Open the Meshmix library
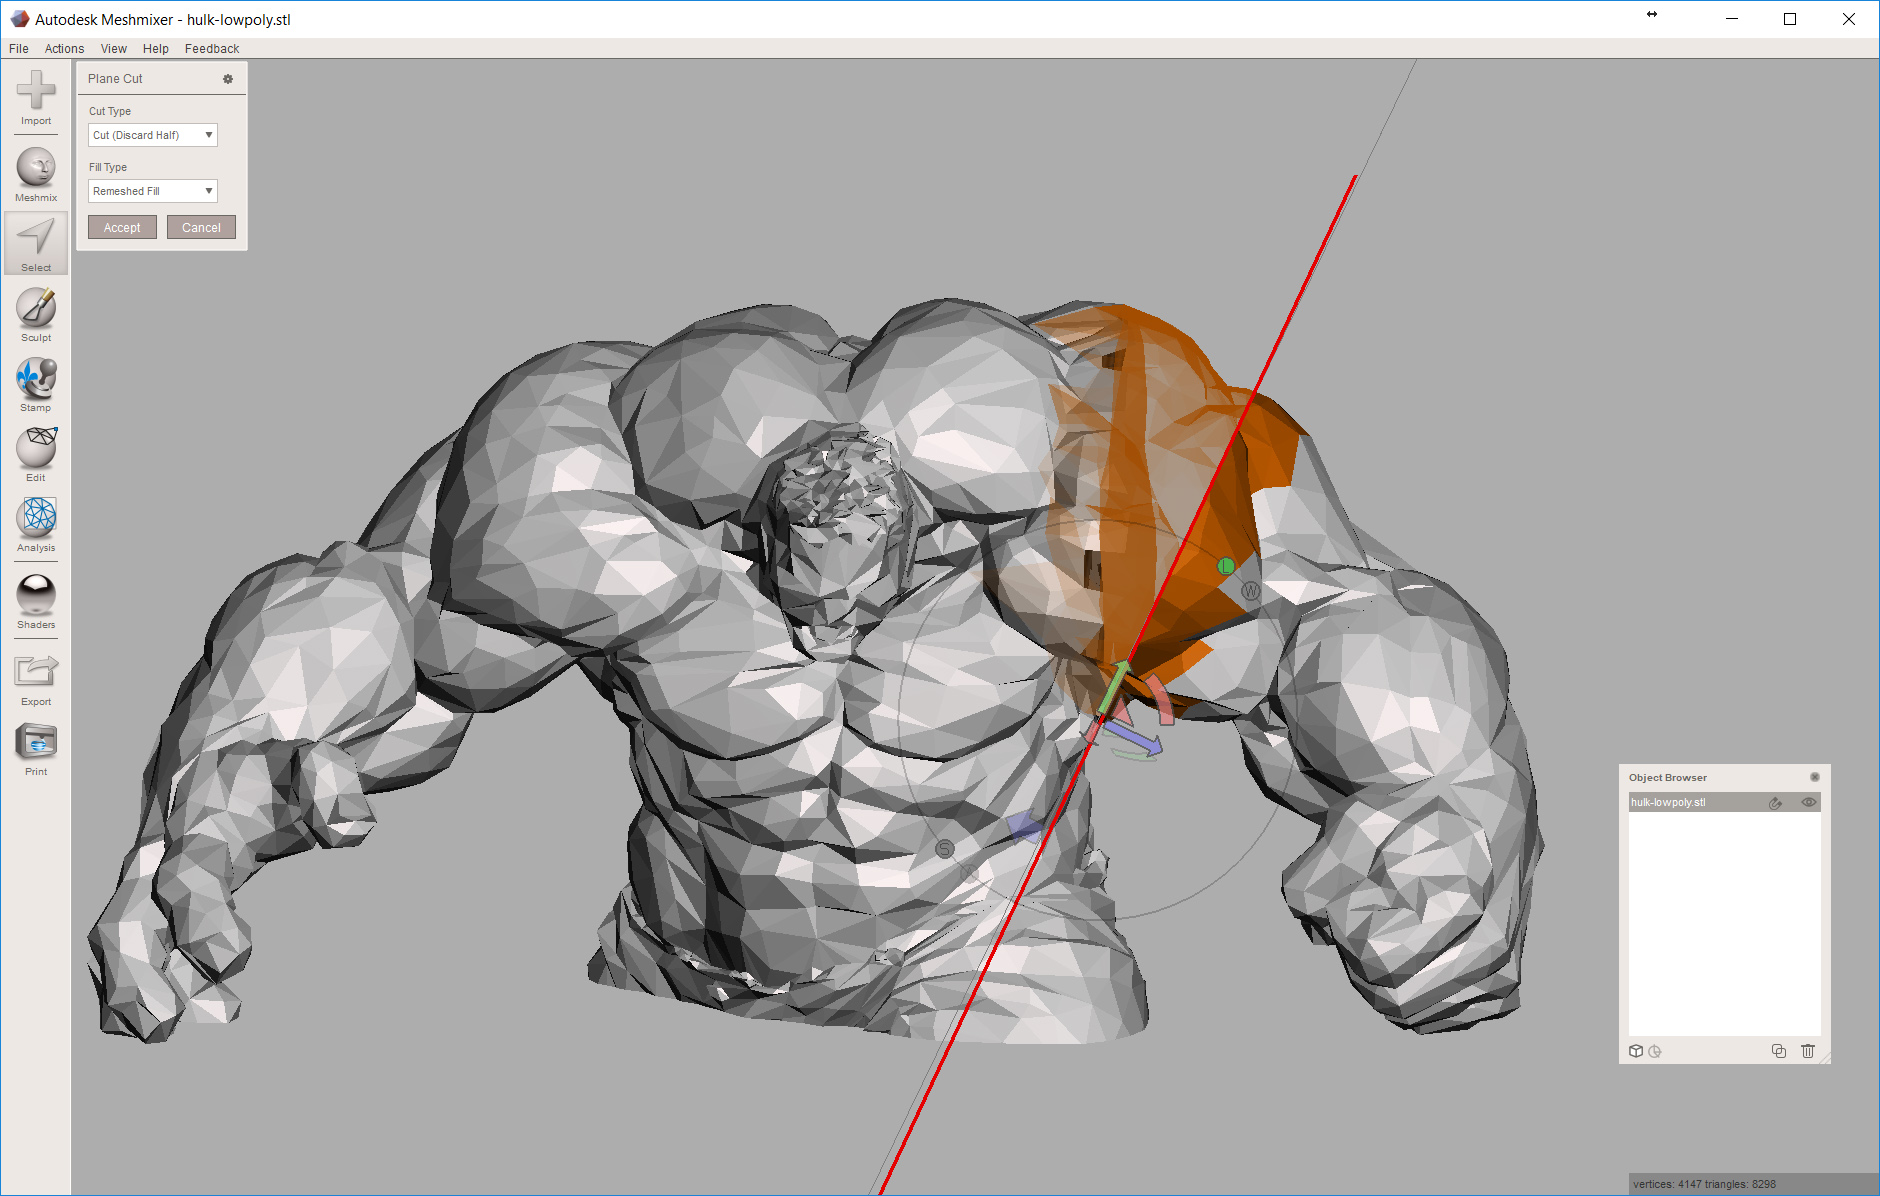 point(36,172)
